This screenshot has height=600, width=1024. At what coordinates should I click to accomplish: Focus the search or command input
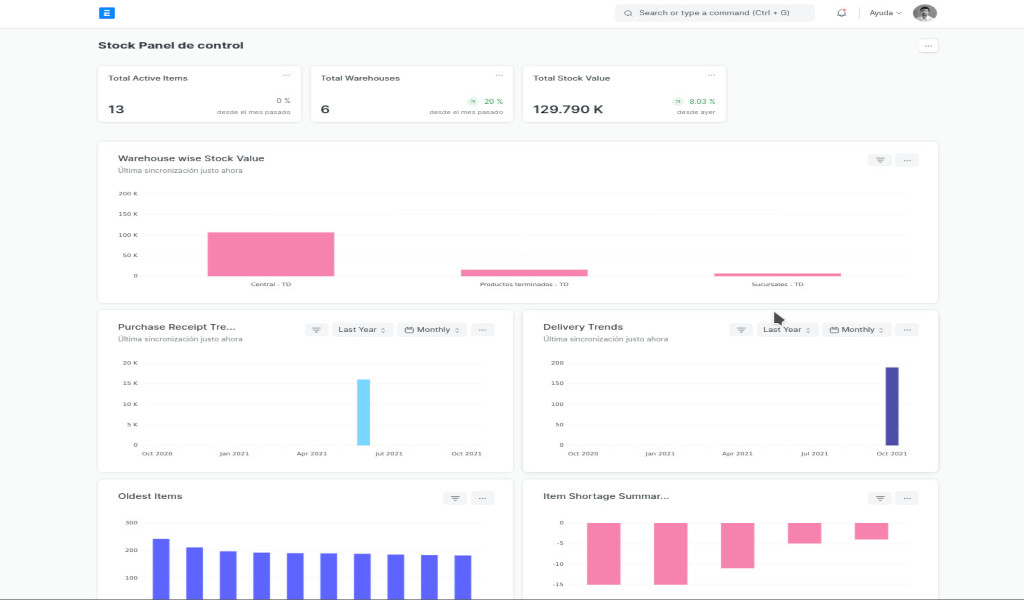pos(715,13)
